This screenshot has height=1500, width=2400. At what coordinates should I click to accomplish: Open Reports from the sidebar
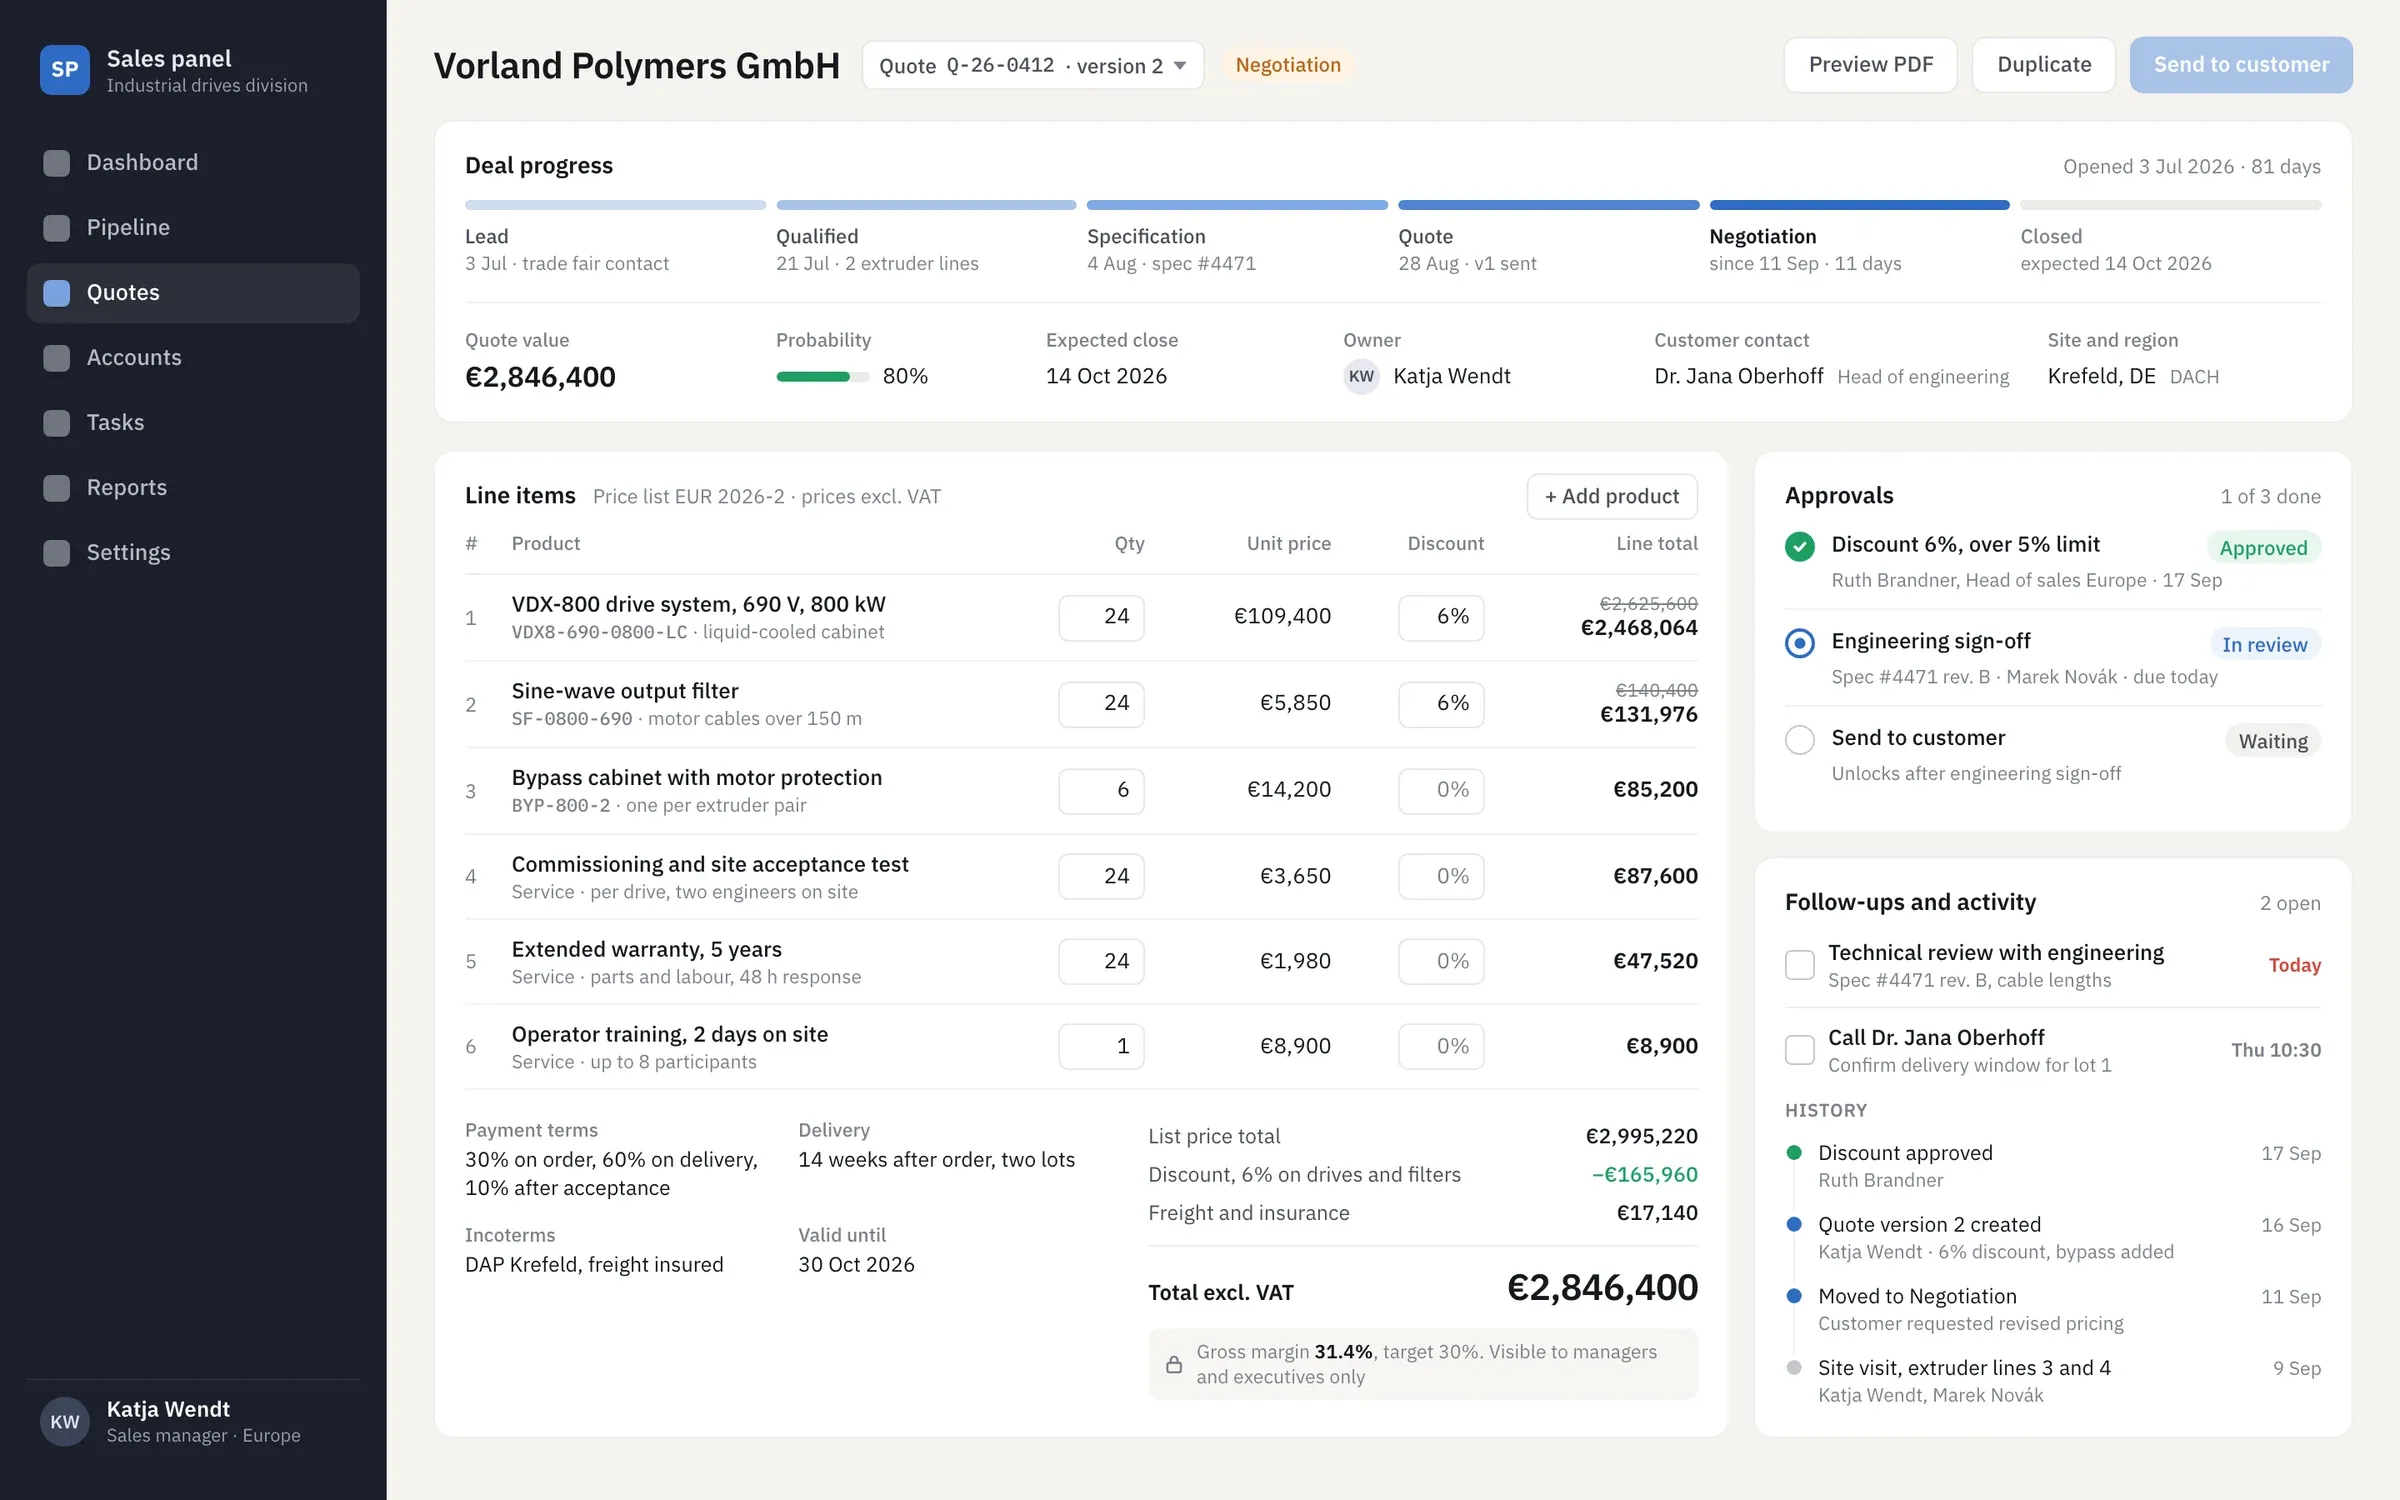tap(193, 488)
